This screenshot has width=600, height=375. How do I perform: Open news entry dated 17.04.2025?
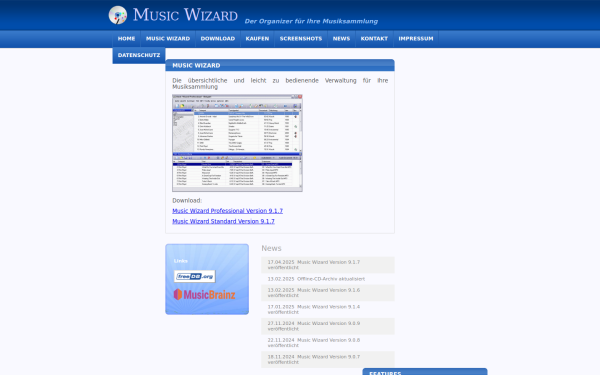328,265
